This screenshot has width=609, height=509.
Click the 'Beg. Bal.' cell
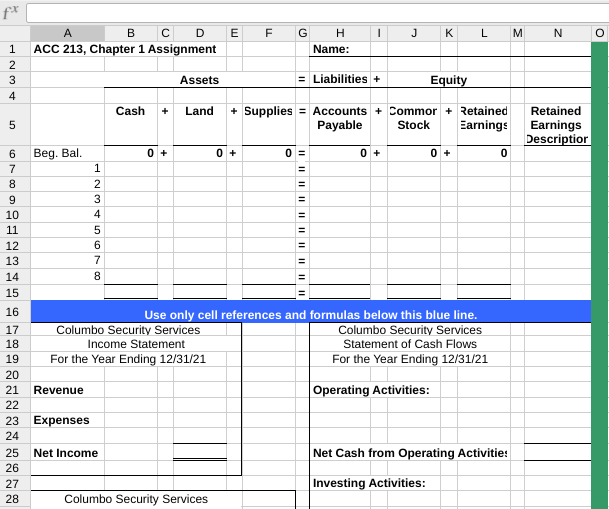[x=67, y=153]
